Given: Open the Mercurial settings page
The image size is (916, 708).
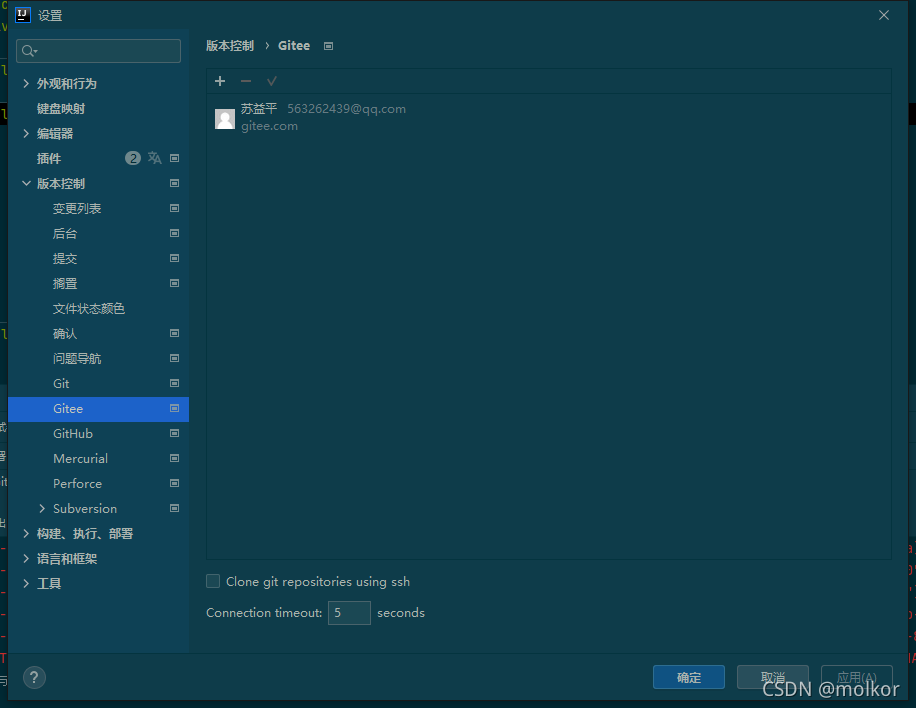Looking at the screenshot, I should pyautogui.click(x=81, y=459).
